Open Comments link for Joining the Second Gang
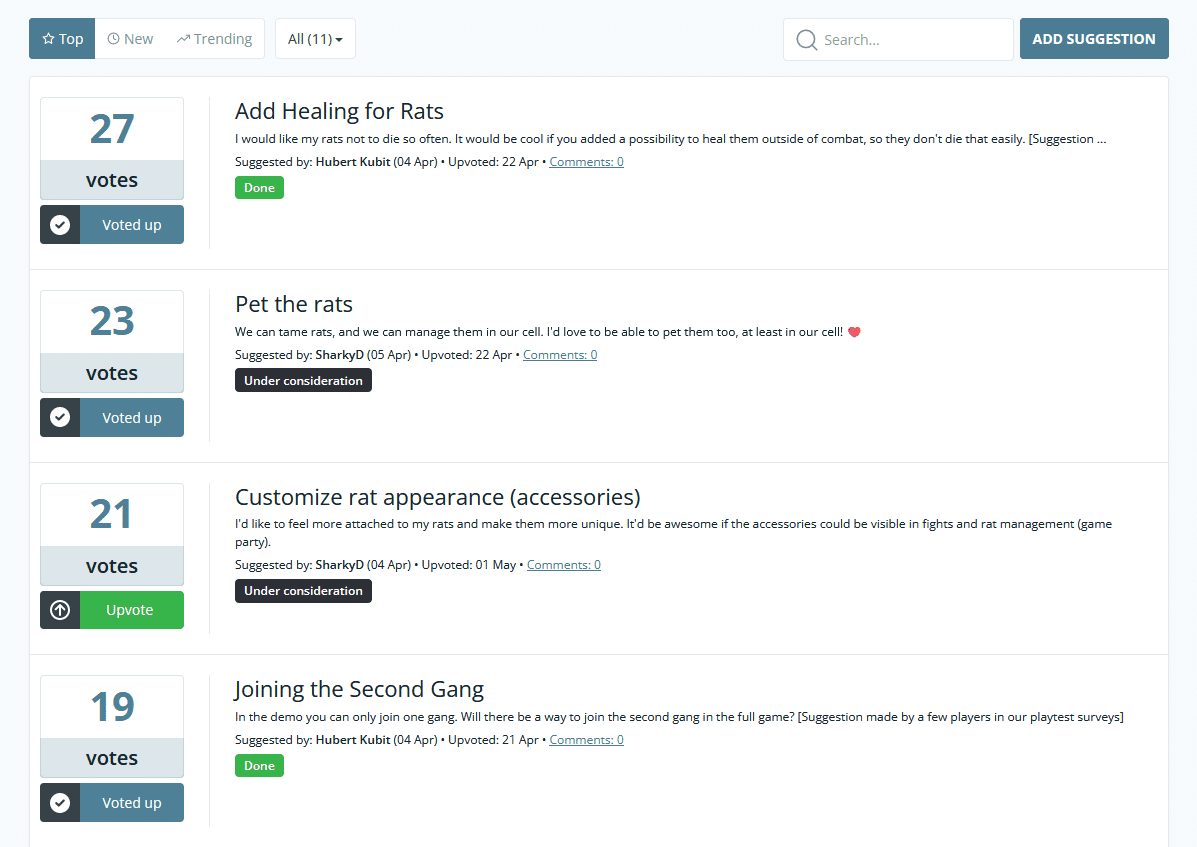The width and height of the screenshot is (1197, 847). 586,739
